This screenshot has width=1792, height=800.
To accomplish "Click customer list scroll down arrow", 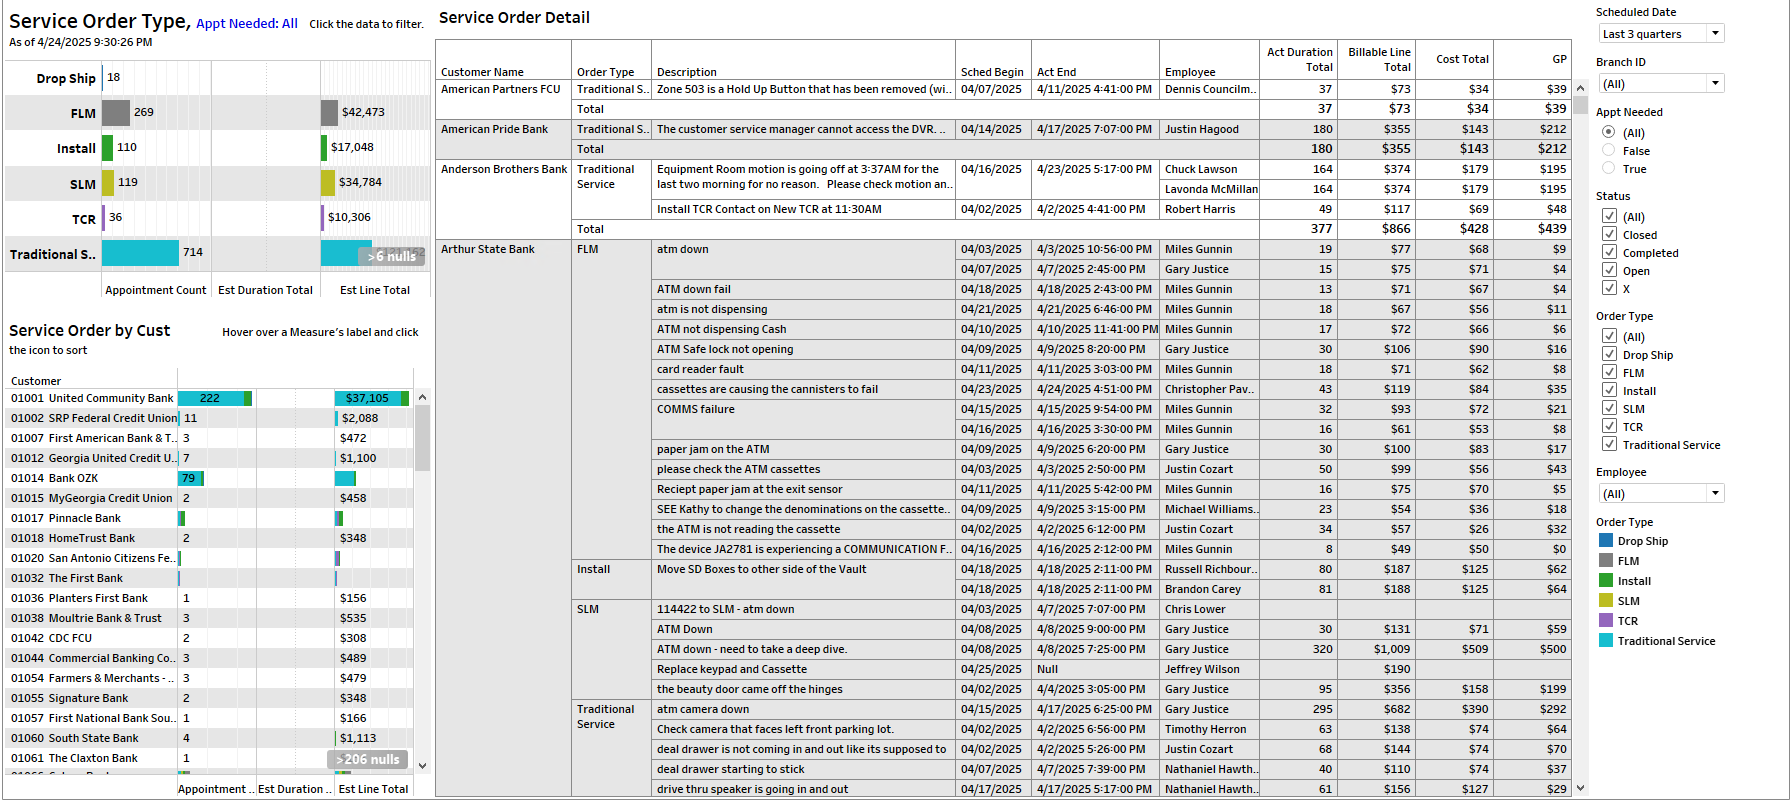I will [422, 766].
